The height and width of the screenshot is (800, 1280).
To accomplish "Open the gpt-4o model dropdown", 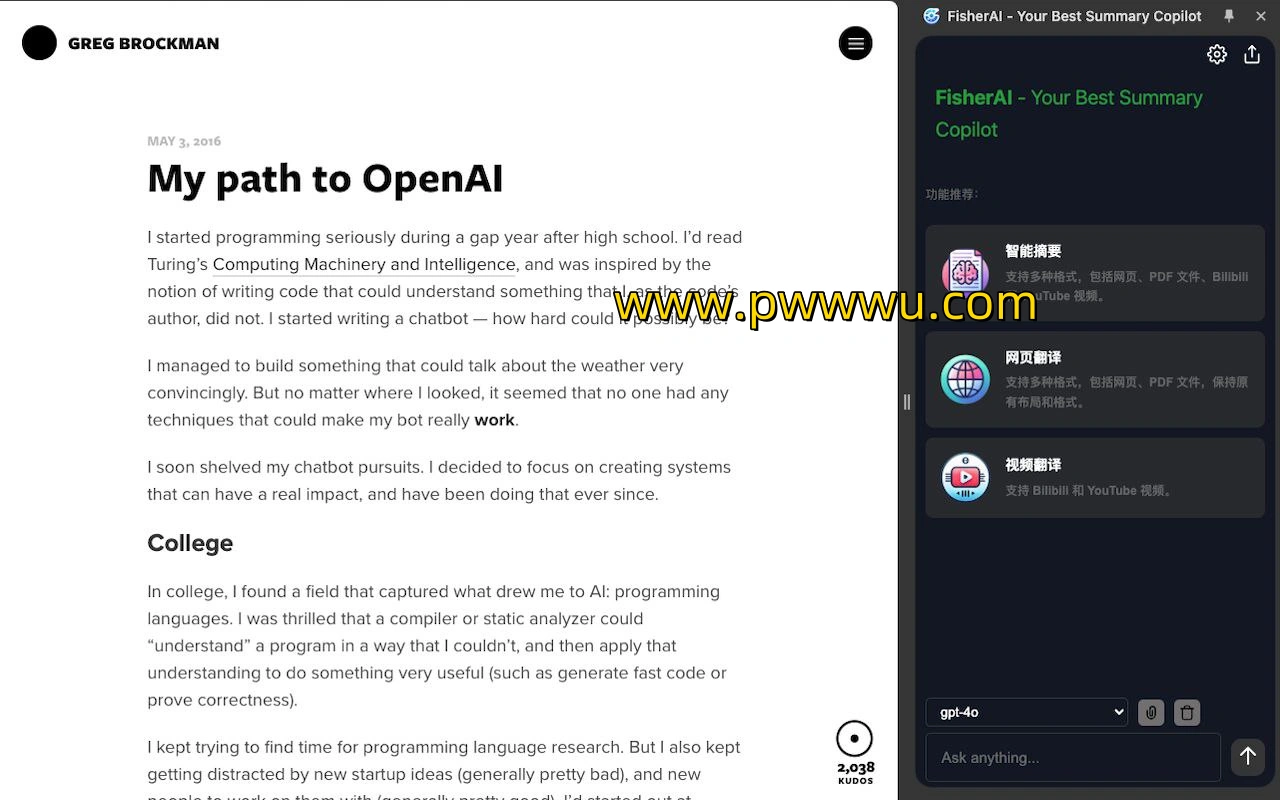I will tap(1027, 712).
